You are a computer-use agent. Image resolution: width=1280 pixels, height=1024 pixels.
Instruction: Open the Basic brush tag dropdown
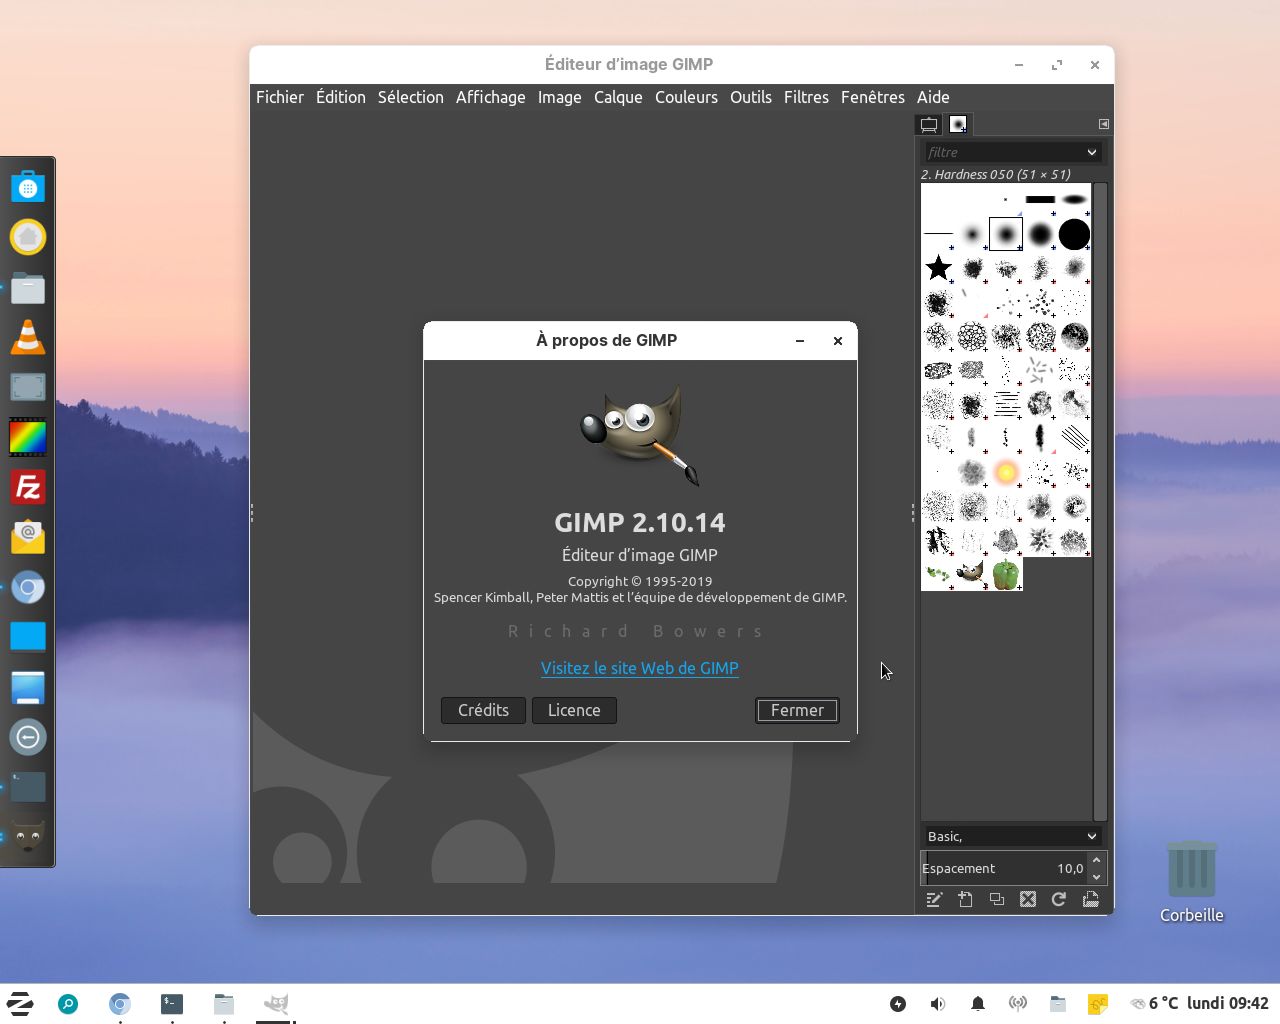(x=1091, y=836)
